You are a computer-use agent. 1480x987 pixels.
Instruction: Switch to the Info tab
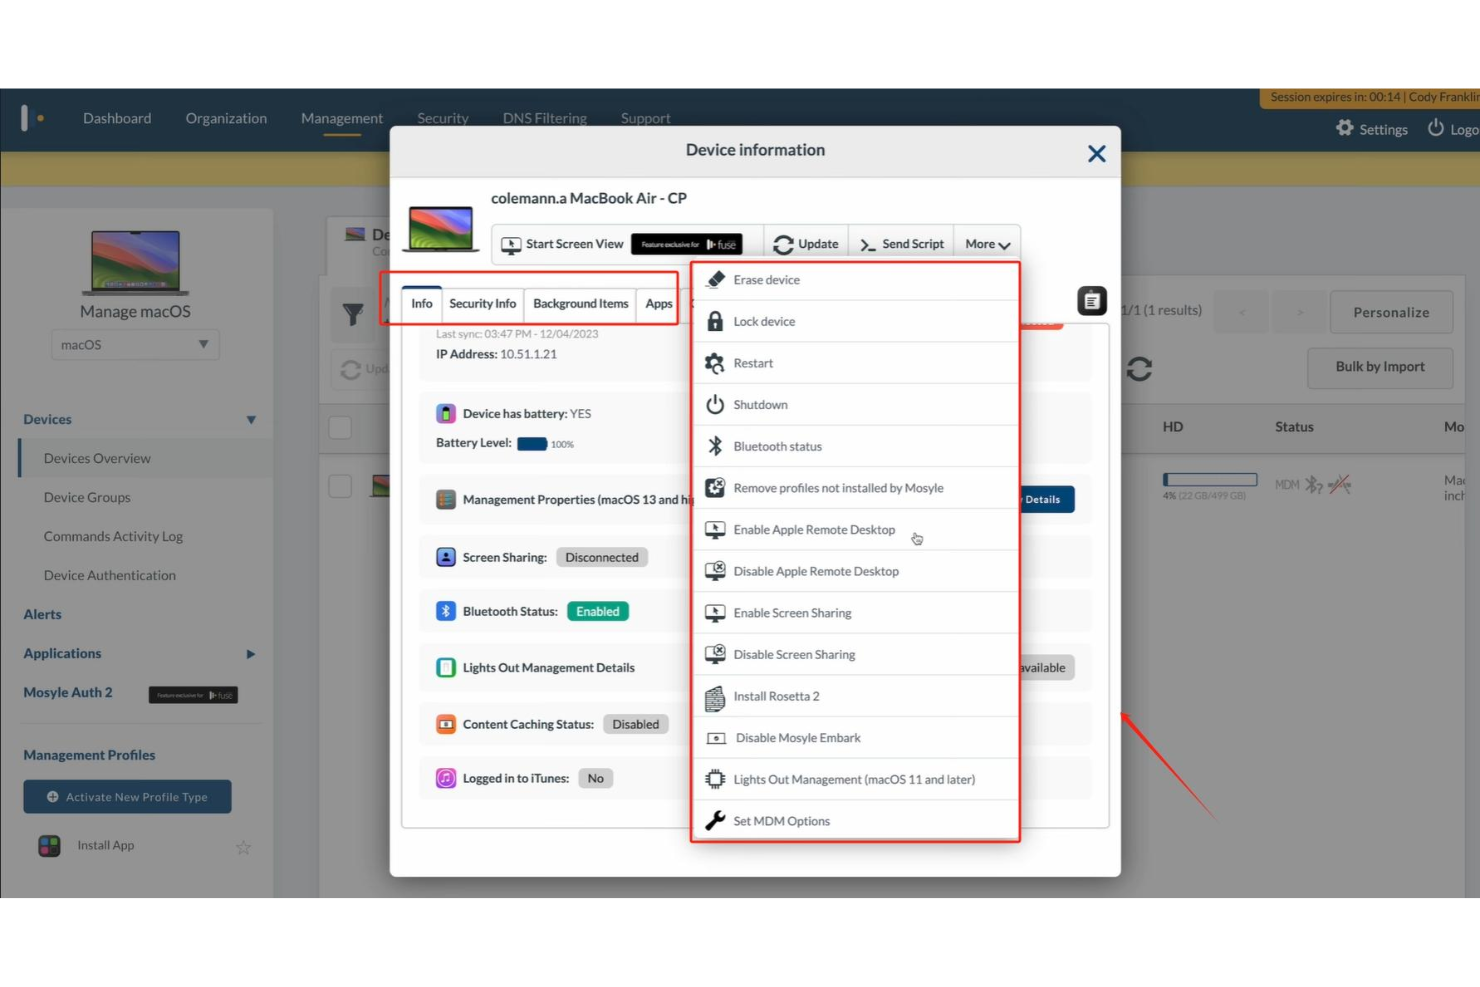click(x=422, y=304)
